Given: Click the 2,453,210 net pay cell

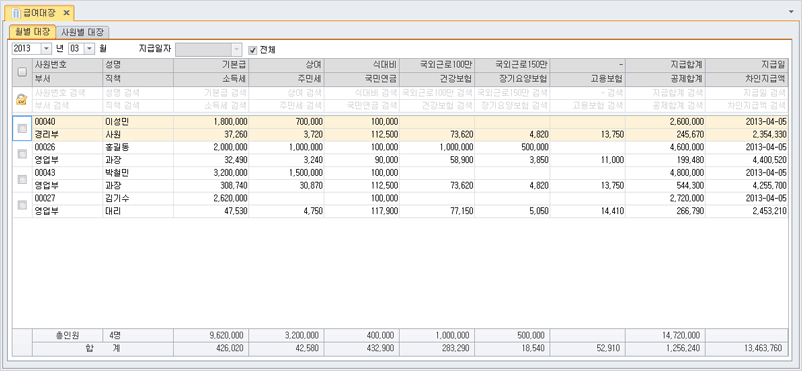Looking at the screenshot, I should [747, 211].
